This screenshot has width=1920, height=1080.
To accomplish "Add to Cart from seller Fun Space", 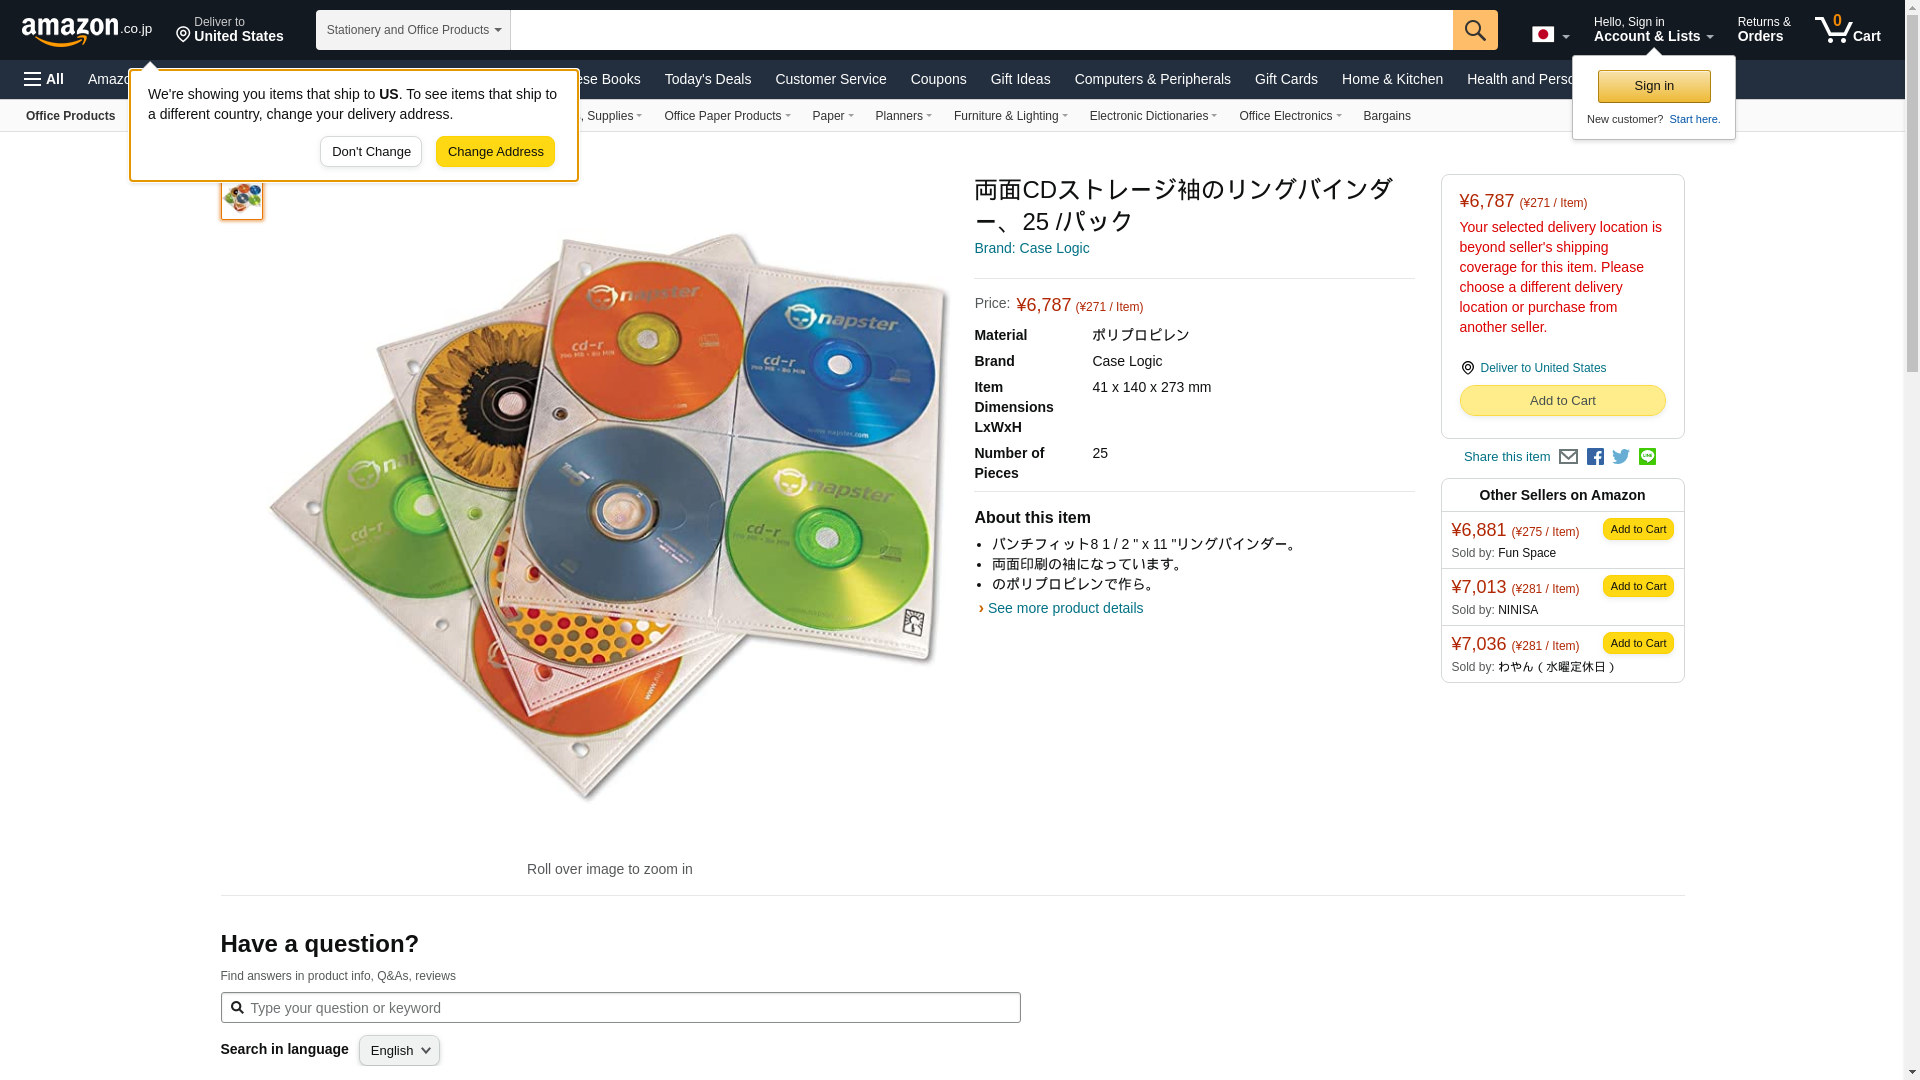I will 1638,529.
